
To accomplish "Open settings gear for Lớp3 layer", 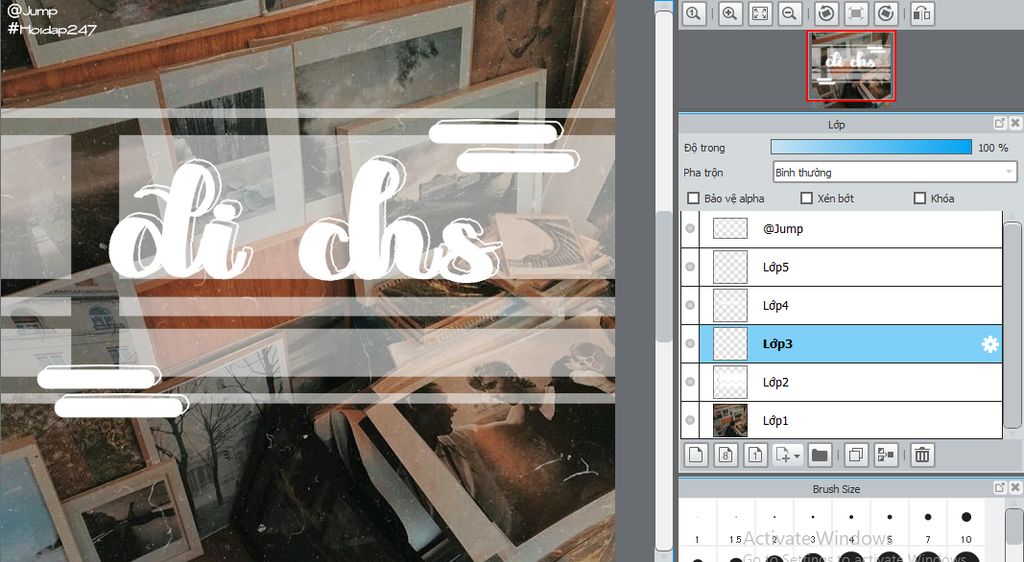I will pos(990,344).
